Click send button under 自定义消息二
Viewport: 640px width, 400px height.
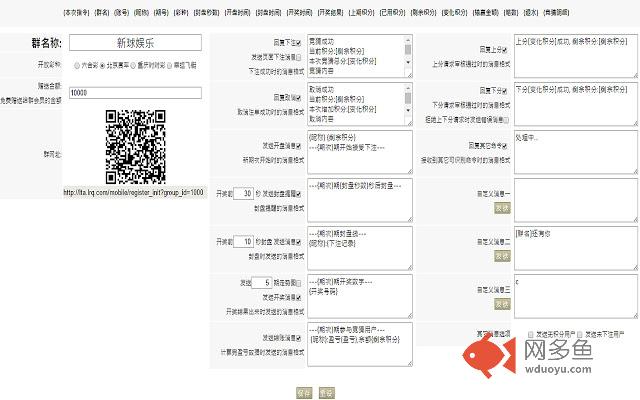click(x=502, y=256)
